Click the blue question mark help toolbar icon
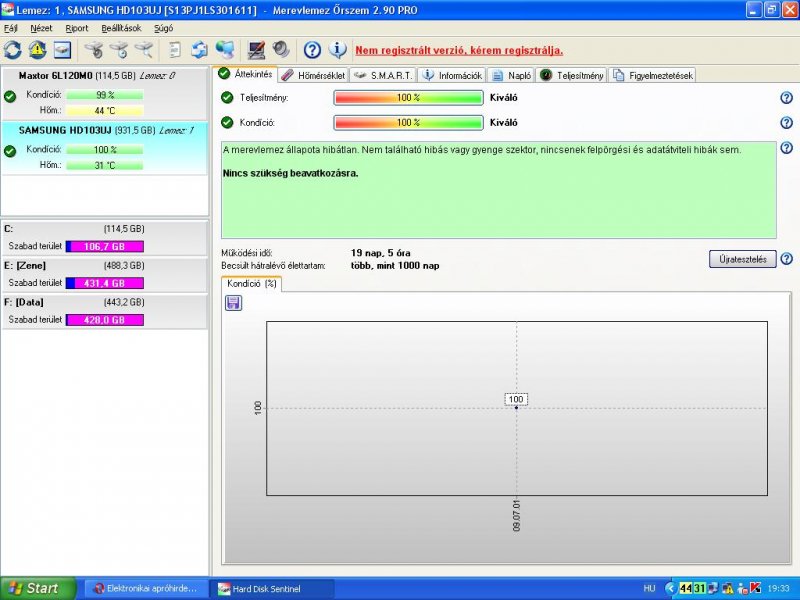 click(312, 50)
